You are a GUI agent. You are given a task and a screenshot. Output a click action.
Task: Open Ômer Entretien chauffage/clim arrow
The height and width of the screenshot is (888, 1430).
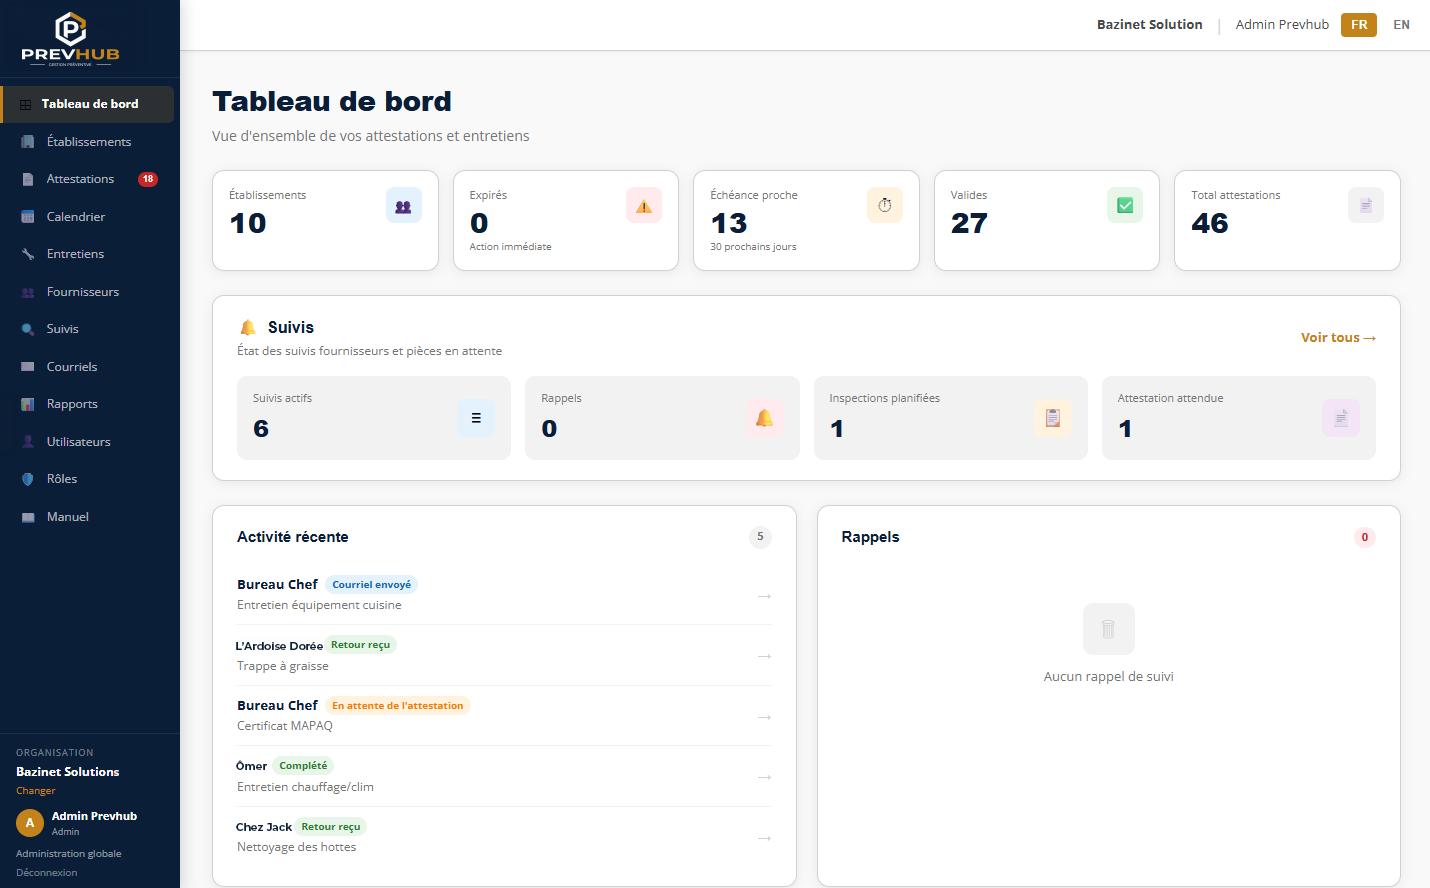pos(764,777)
